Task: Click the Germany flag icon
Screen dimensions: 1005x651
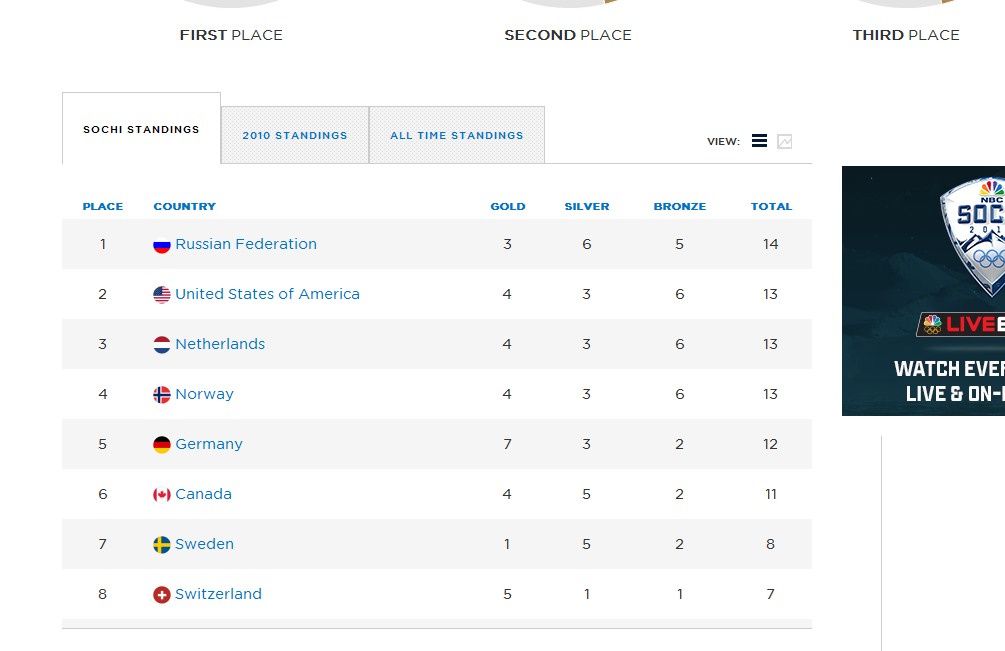Action: pyautogui.click(x=162, y=445)
